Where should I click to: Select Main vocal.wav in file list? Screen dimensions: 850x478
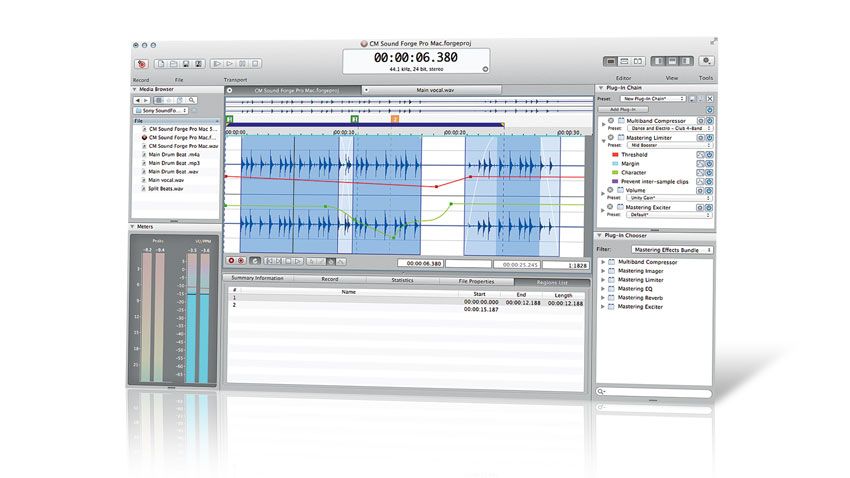166,180
